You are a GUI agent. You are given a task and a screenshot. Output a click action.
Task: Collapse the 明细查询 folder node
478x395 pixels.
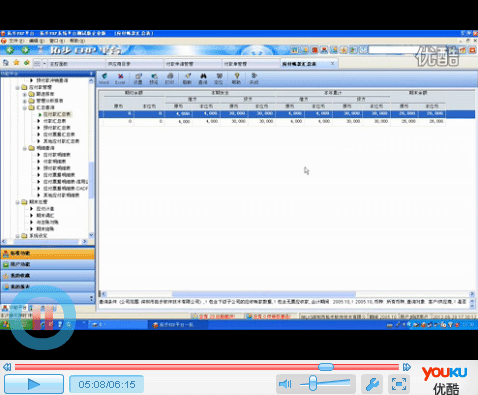click(x=25, y=148)
